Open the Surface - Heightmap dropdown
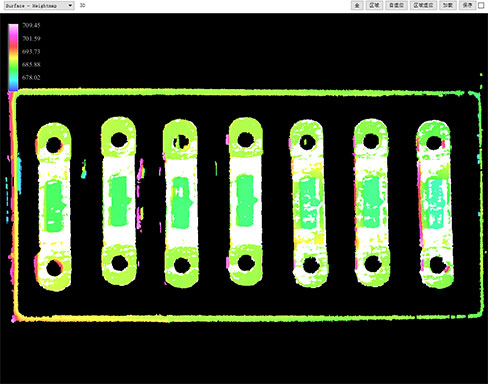The height and width of the screenshot is (384, 488). (39, 5)
